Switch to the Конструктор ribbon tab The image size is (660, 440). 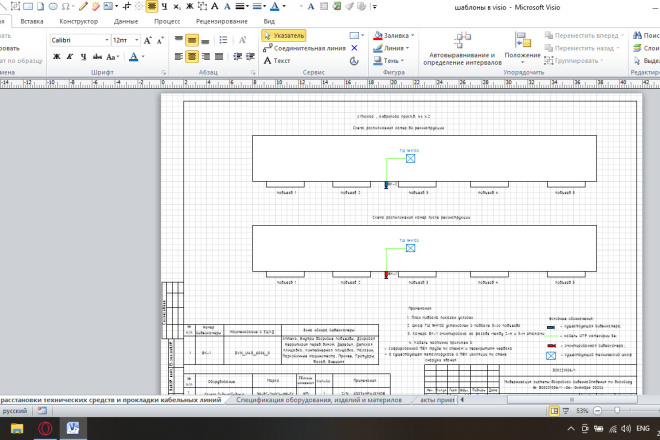tap(78, 21)
